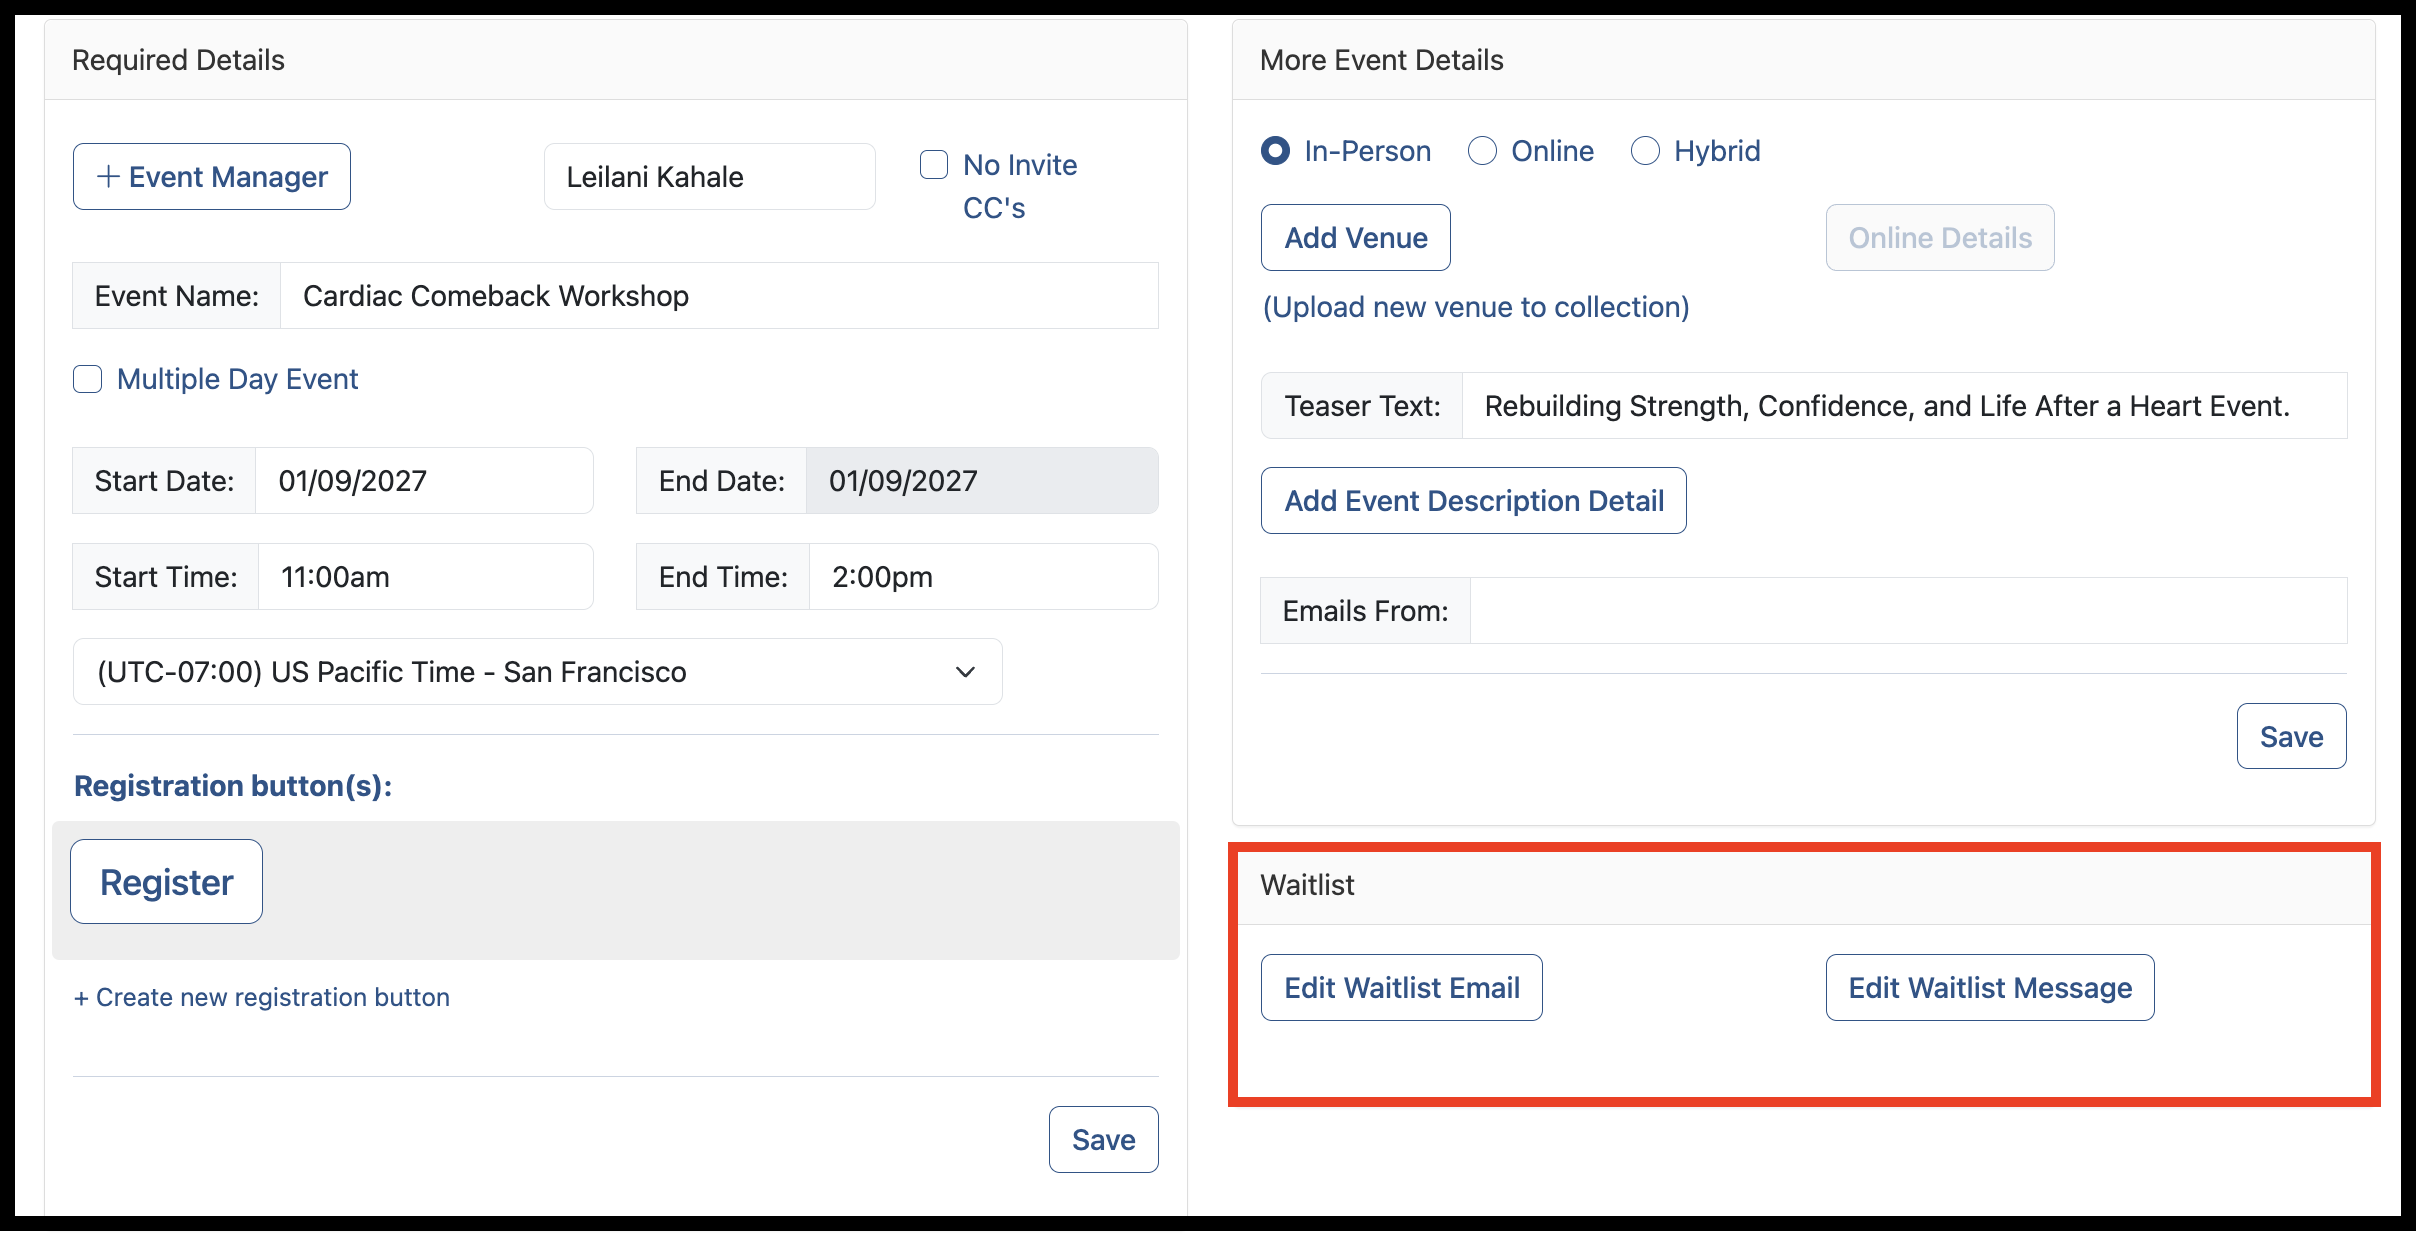The image size is (2418, 1236).
Task: Click the Waitlist panel header
Action: click(1804, 886)
